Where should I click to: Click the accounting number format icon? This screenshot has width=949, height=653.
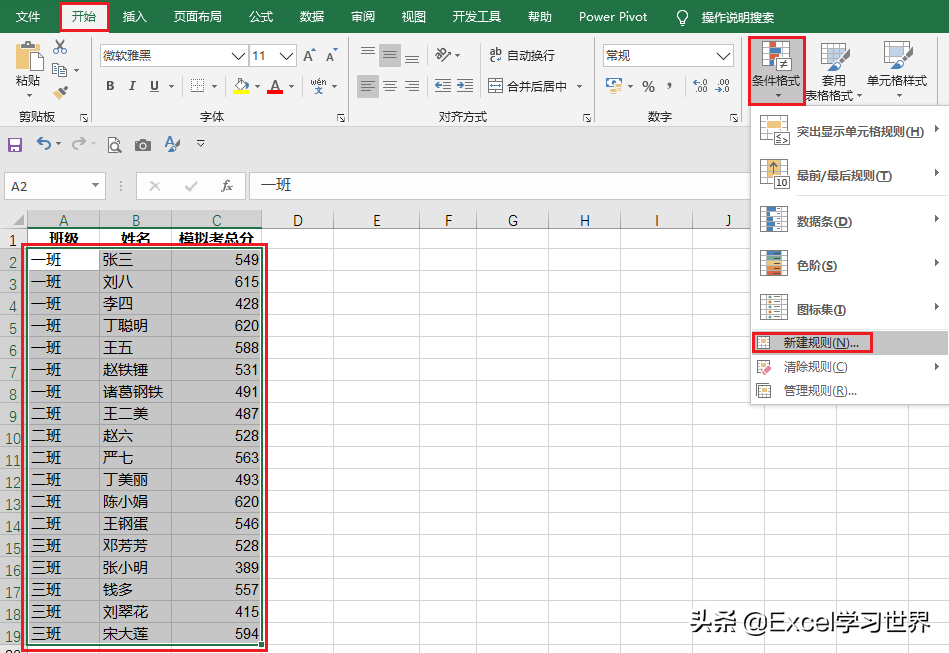614,86
